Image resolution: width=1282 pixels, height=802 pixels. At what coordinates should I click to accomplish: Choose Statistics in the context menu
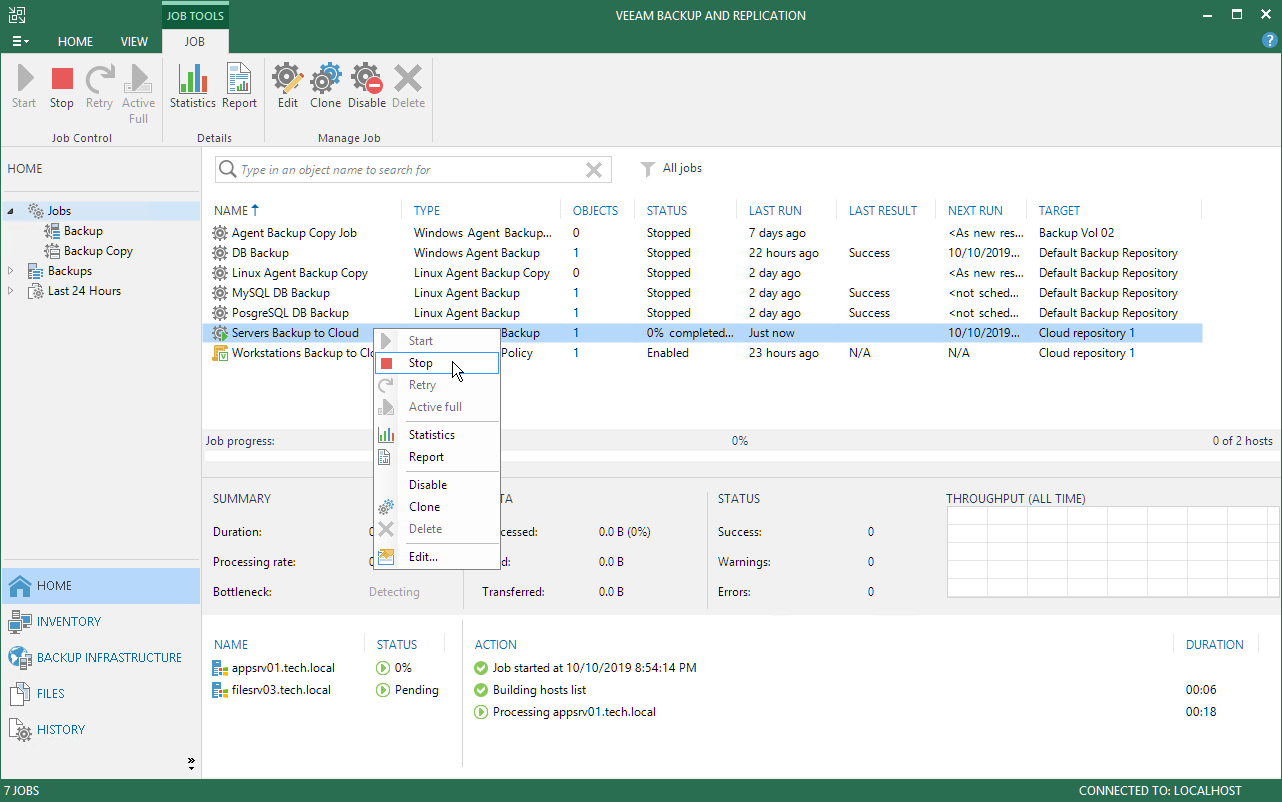pos(431,435)
